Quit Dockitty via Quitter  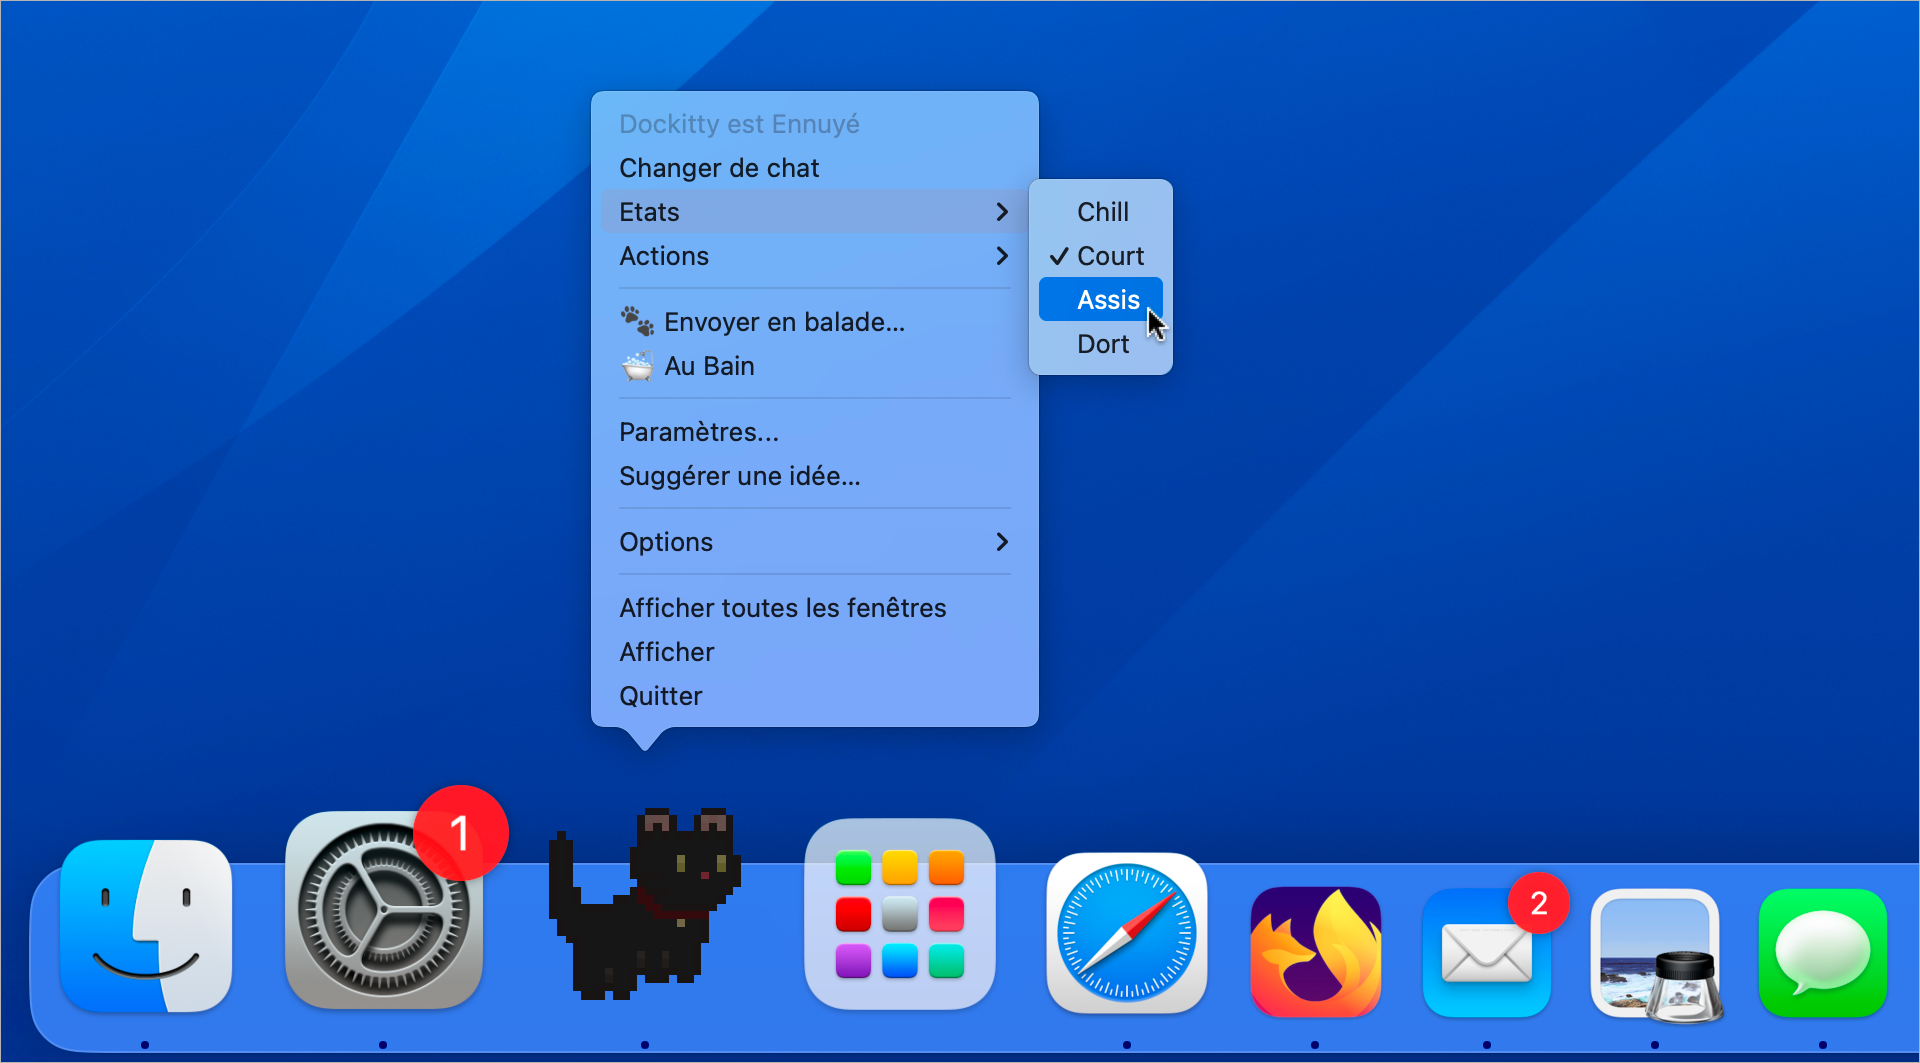[815, 696]
